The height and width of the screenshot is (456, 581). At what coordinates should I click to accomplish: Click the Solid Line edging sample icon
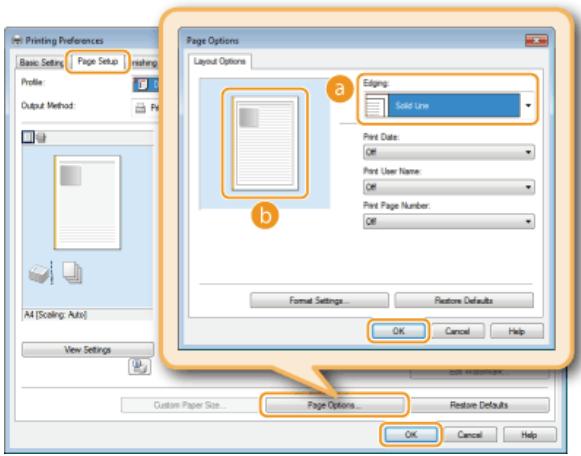coord(375,106)
